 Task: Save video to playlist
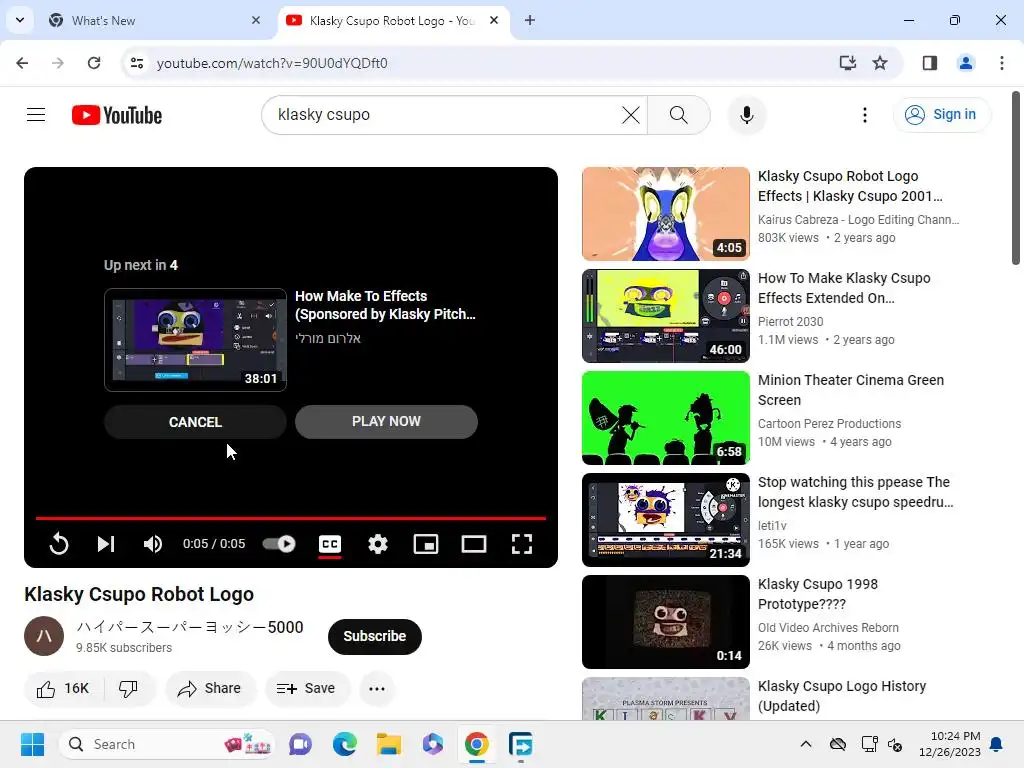307,688
